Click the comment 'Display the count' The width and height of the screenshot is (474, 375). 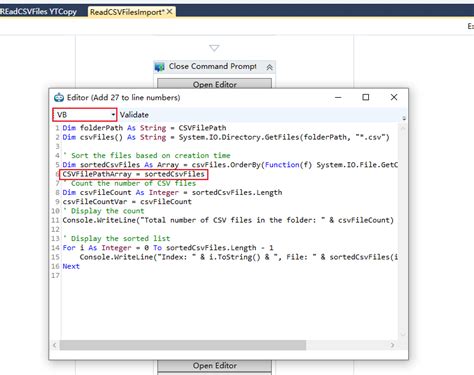[x=103, y=211]
